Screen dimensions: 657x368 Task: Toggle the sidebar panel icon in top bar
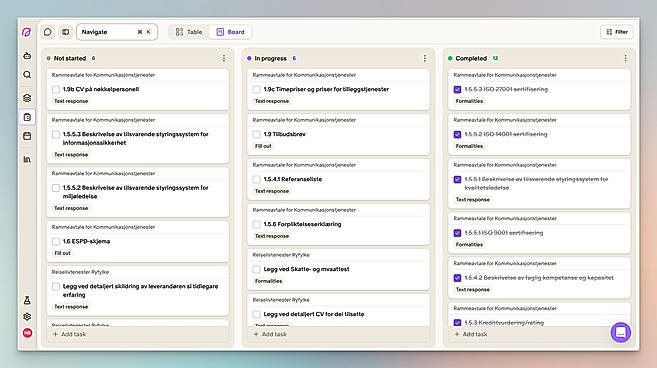(66, 32)
